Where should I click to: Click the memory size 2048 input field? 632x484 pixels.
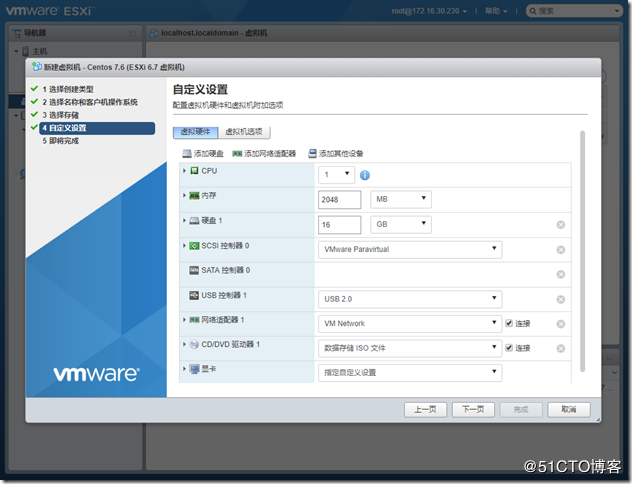click(339, 199)
